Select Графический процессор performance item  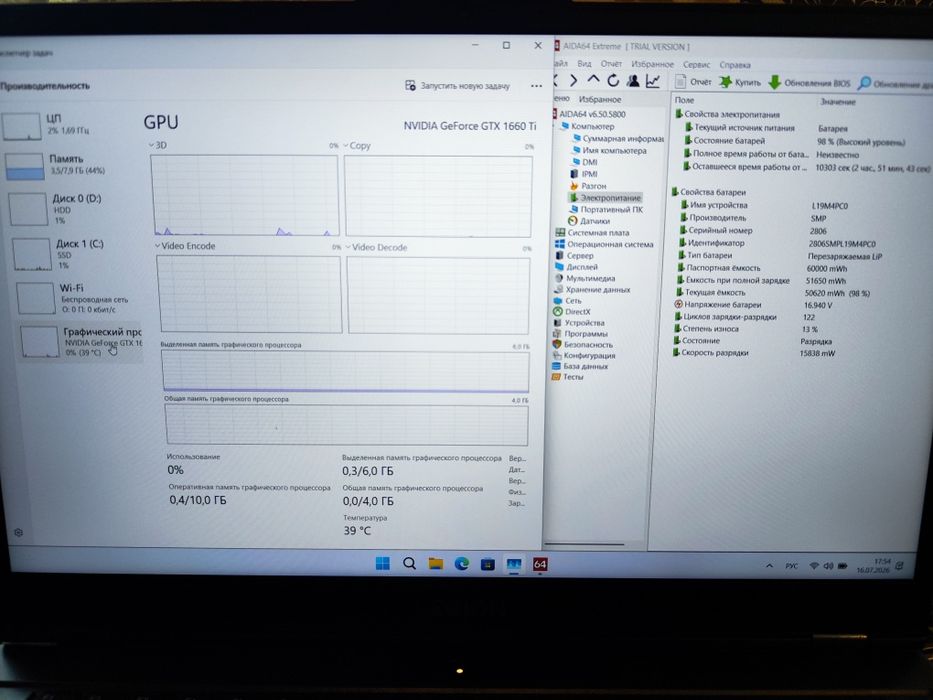pyautogui.click(x=80, y=342)
